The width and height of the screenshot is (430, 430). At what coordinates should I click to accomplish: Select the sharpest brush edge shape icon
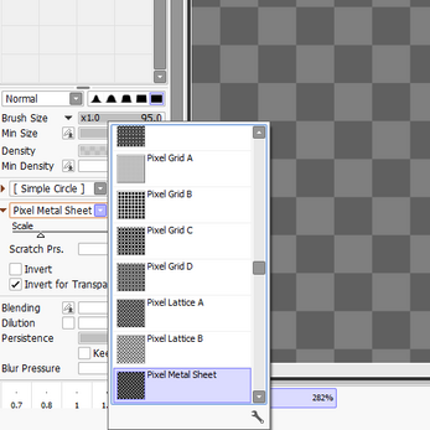coord(96,99)
